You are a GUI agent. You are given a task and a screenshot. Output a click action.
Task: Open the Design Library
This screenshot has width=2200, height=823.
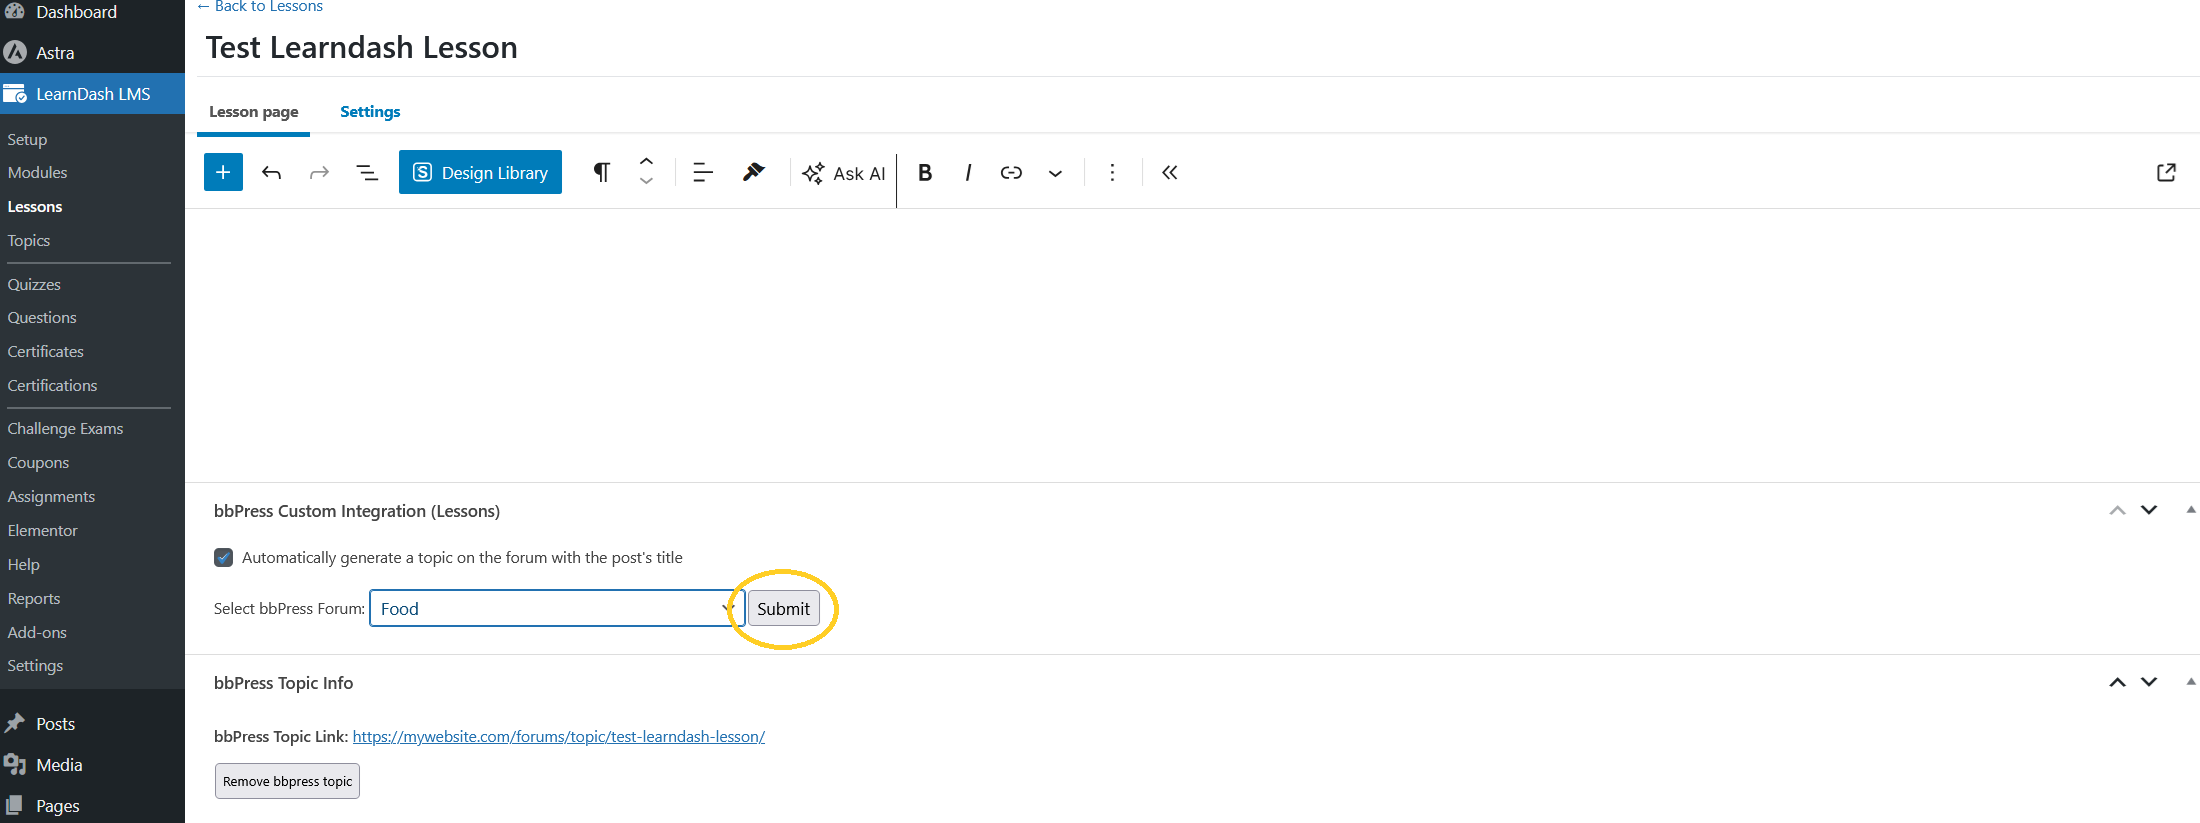tap(480, 172)
